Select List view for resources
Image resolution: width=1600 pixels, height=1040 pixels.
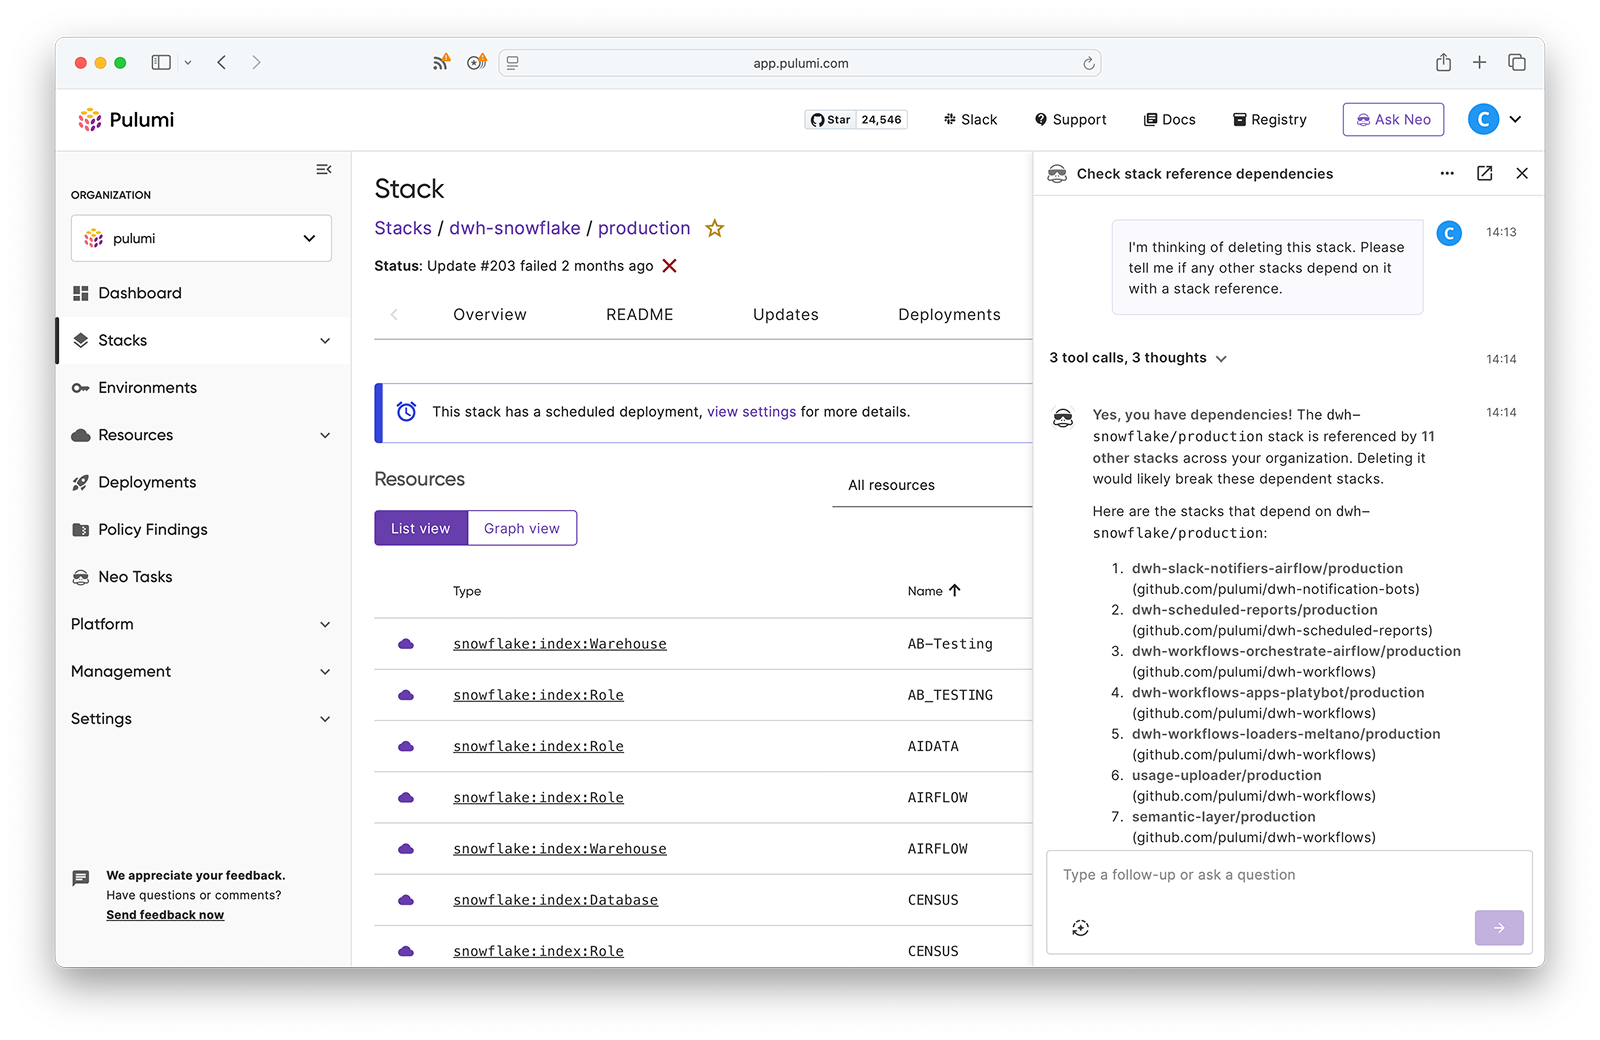point(420,528)
